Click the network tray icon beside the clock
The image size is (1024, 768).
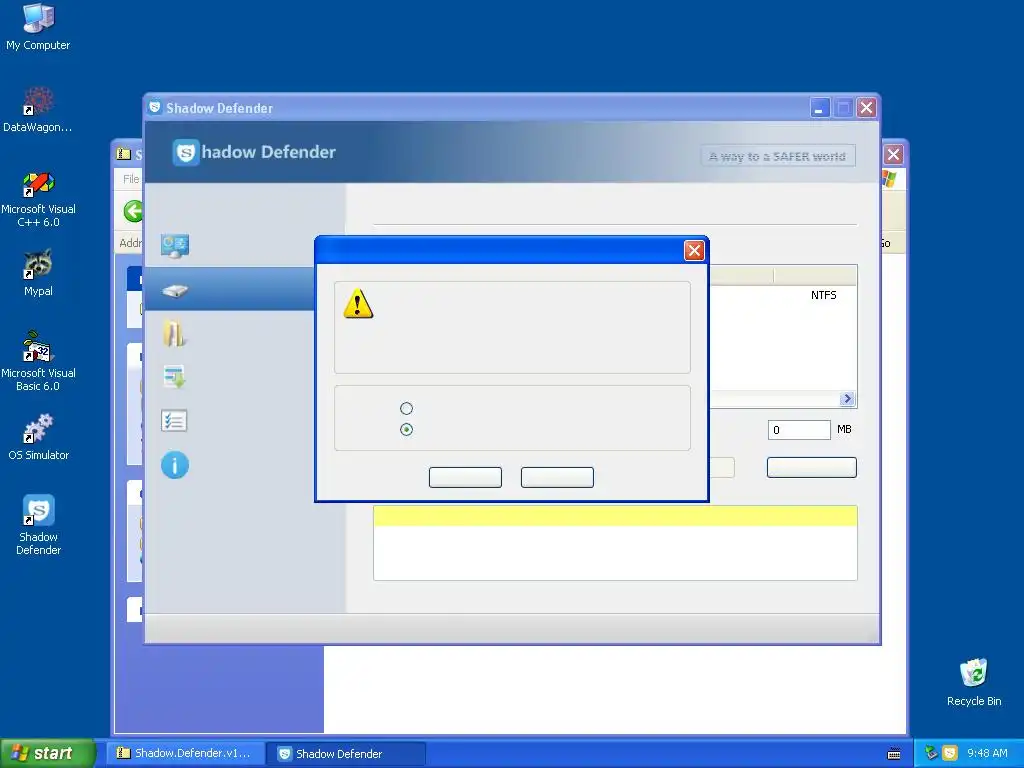pyautogui.click(x=932, y=753)
